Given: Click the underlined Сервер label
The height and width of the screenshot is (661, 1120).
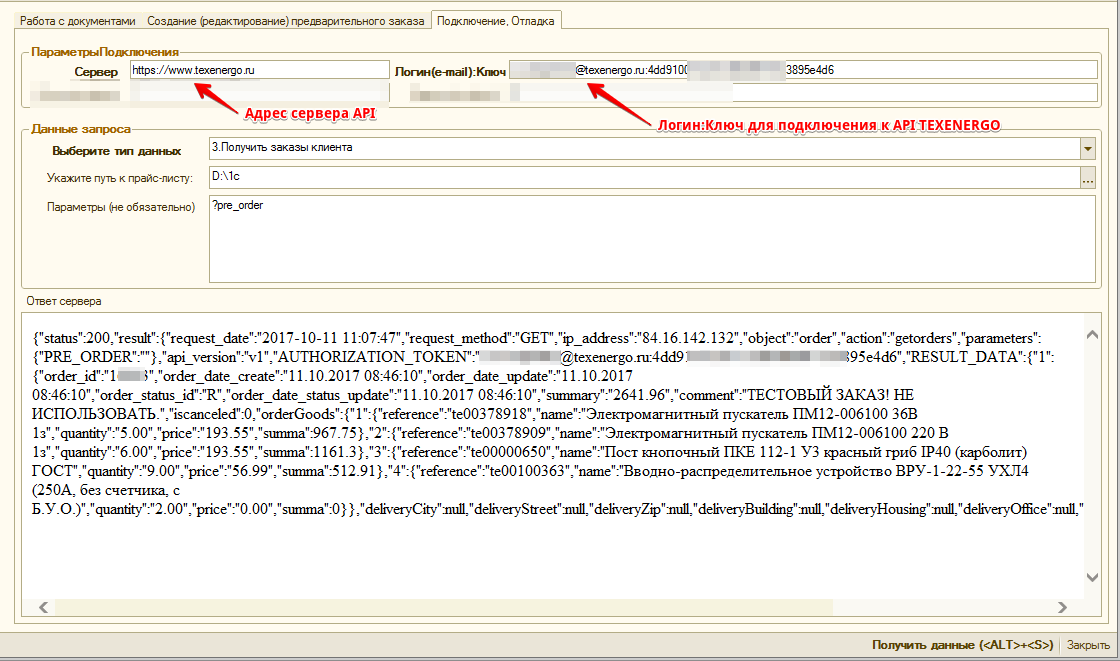Looking at the screenshot, I should pos(97,71).
